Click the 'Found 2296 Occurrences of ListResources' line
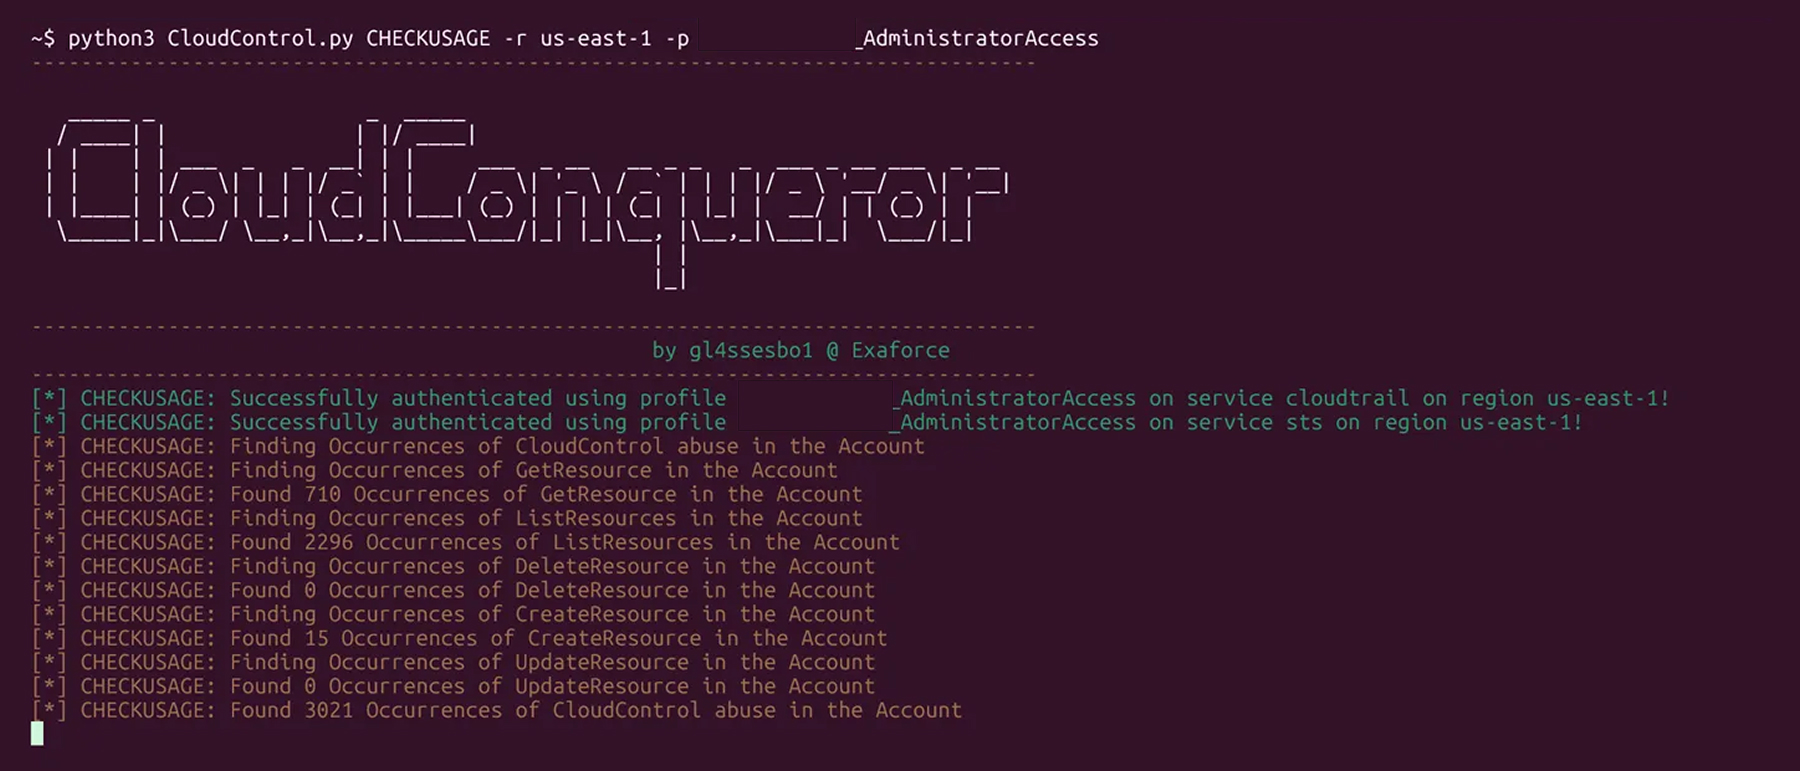Screen dimensions: 1800x771 pos(466,542)
